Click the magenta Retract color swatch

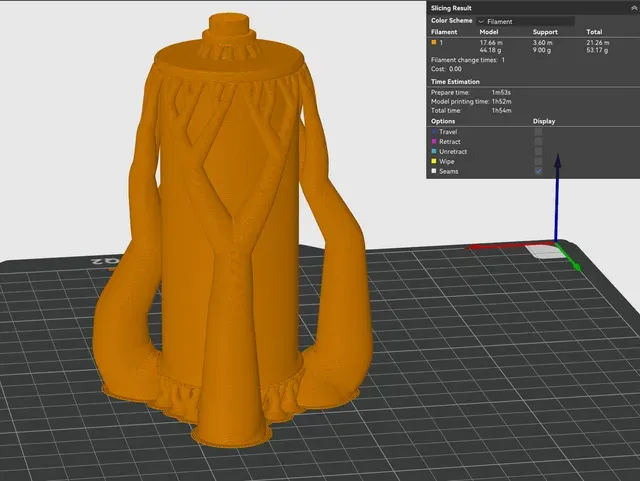[x=434, y=141]
